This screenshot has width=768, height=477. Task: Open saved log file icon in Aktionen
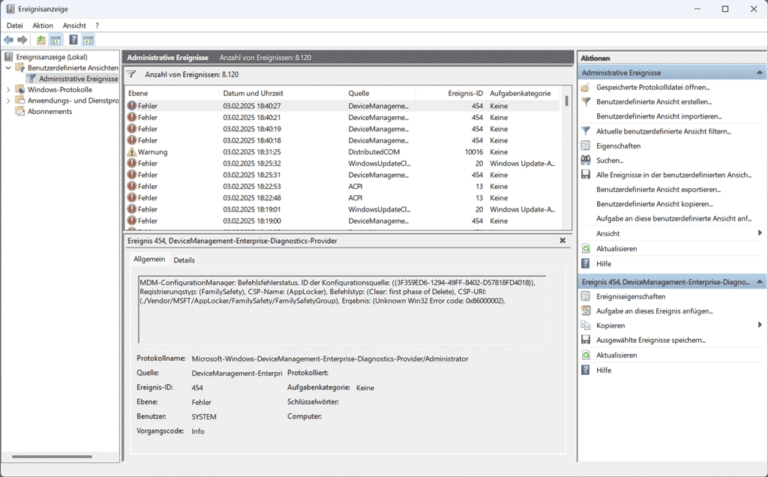[x=585, y=88]
